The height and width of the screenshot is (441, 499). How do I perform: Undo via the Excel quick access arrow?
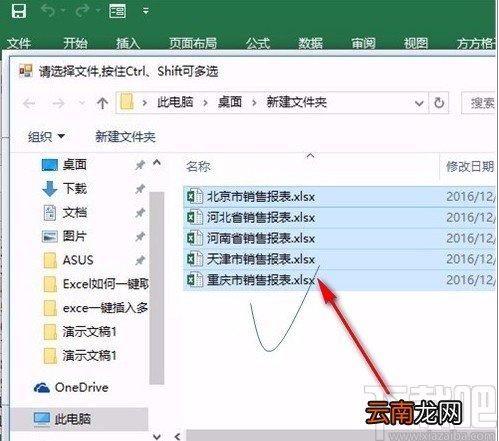[48, 11]
